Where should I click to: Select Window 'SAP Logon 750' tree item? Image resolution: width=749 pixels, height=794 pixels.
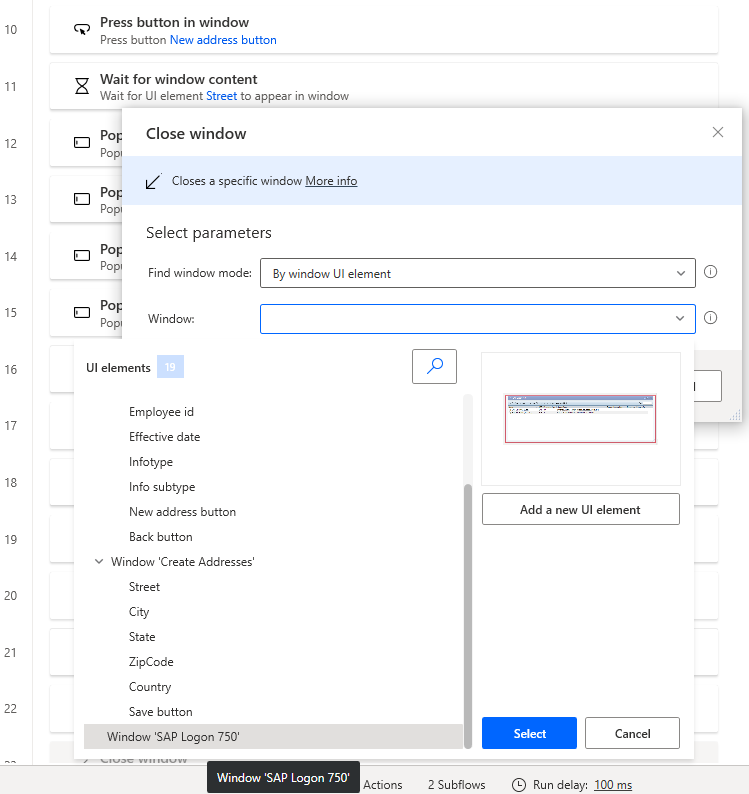coord(273,736)
